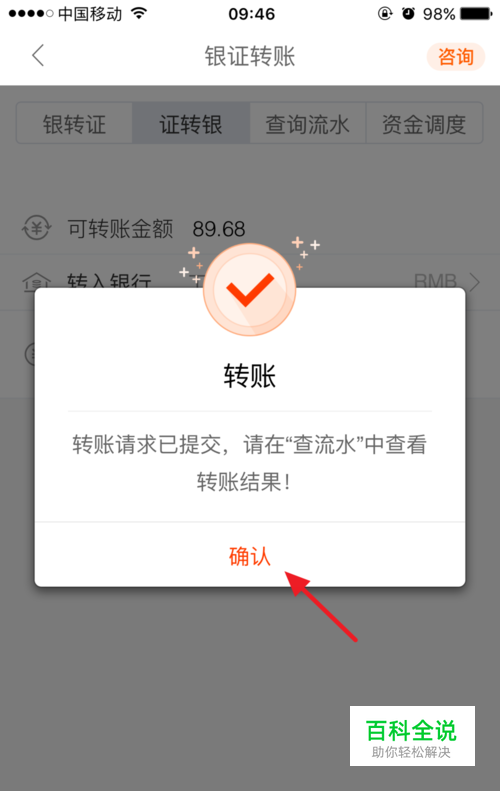
Task: Switch to the 银转证 tab
Action: [x=74, y=124]
